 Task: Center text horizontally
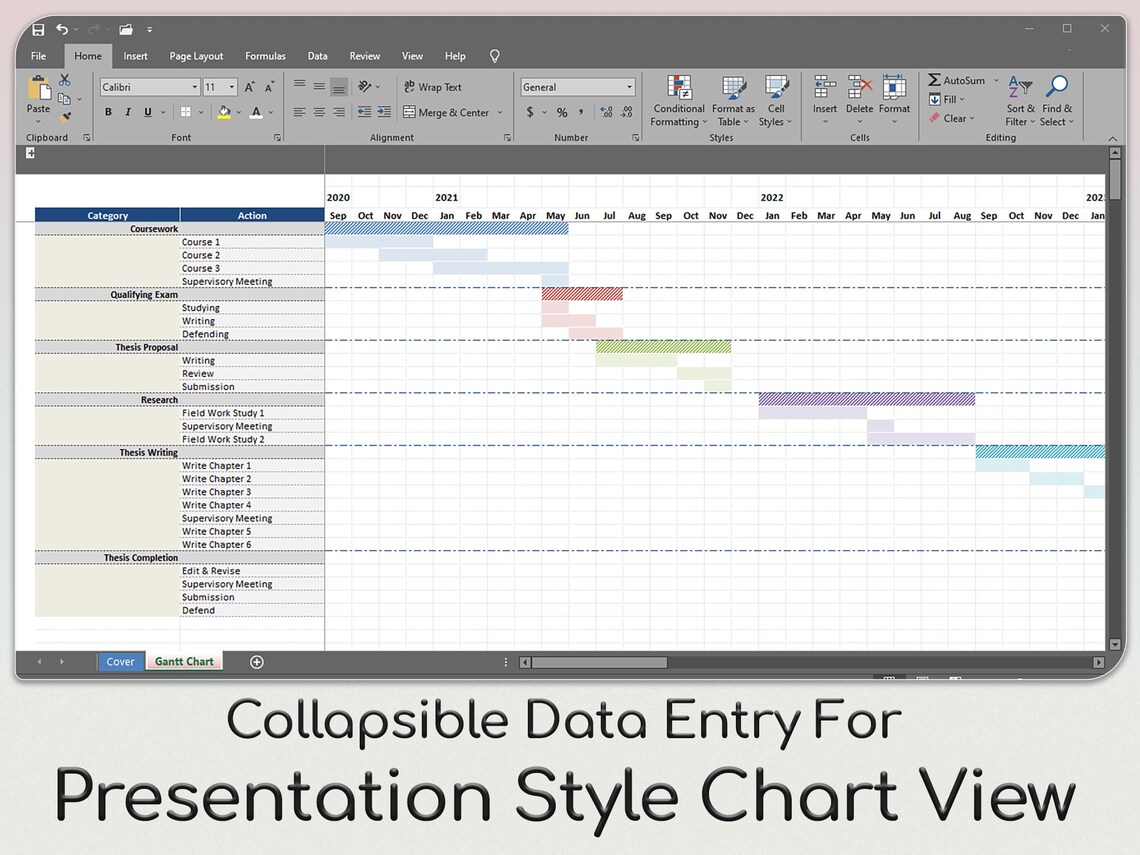pyautogui.click(x=319, y=112)
